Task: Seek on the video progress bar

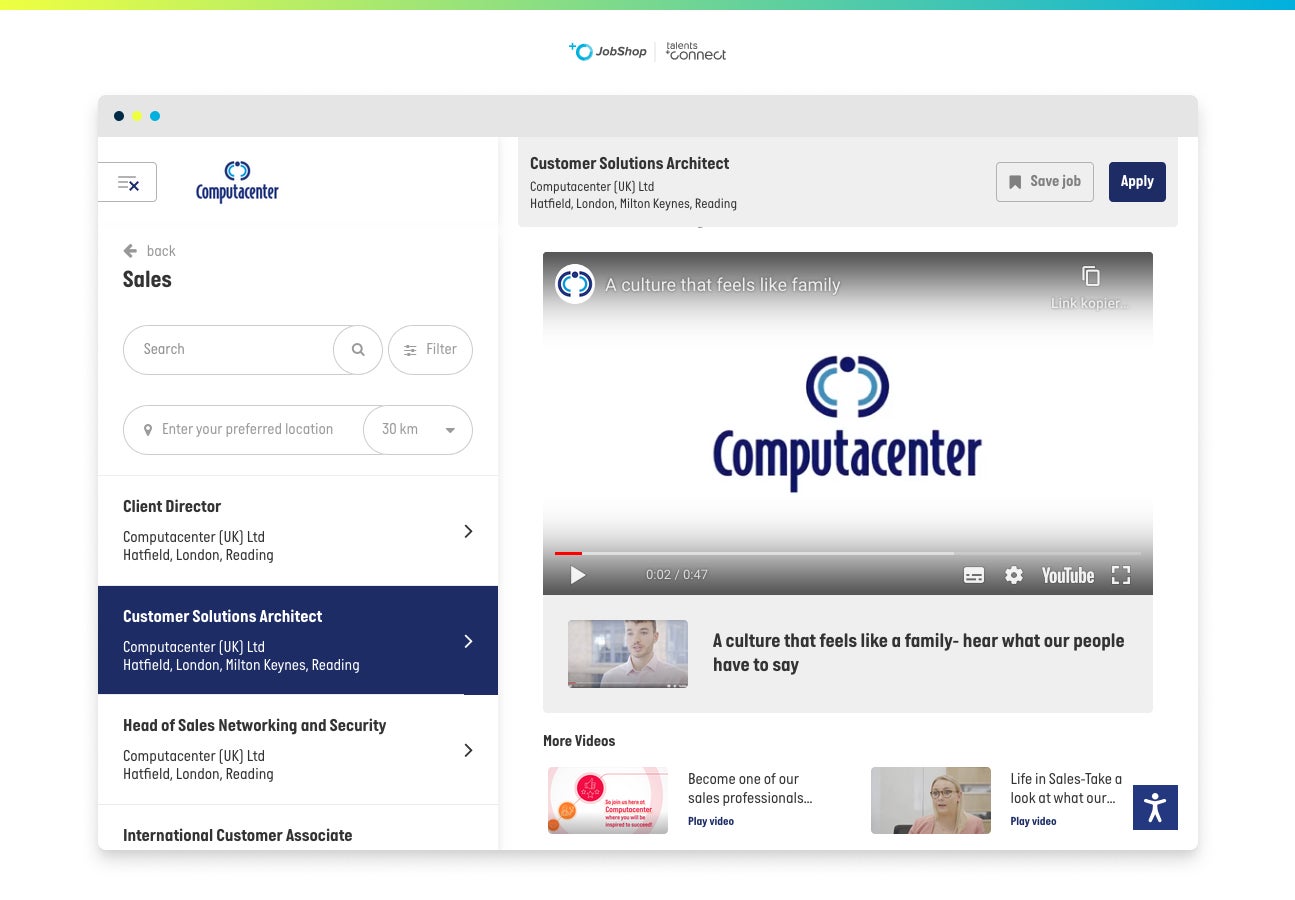Action: [848, 553]
